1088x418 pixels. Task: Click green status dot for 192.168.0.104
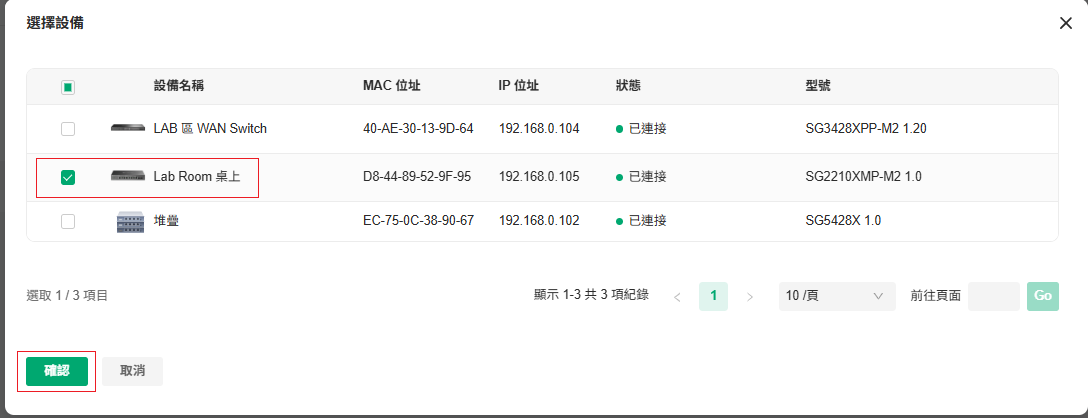click(x=619, y=129)
